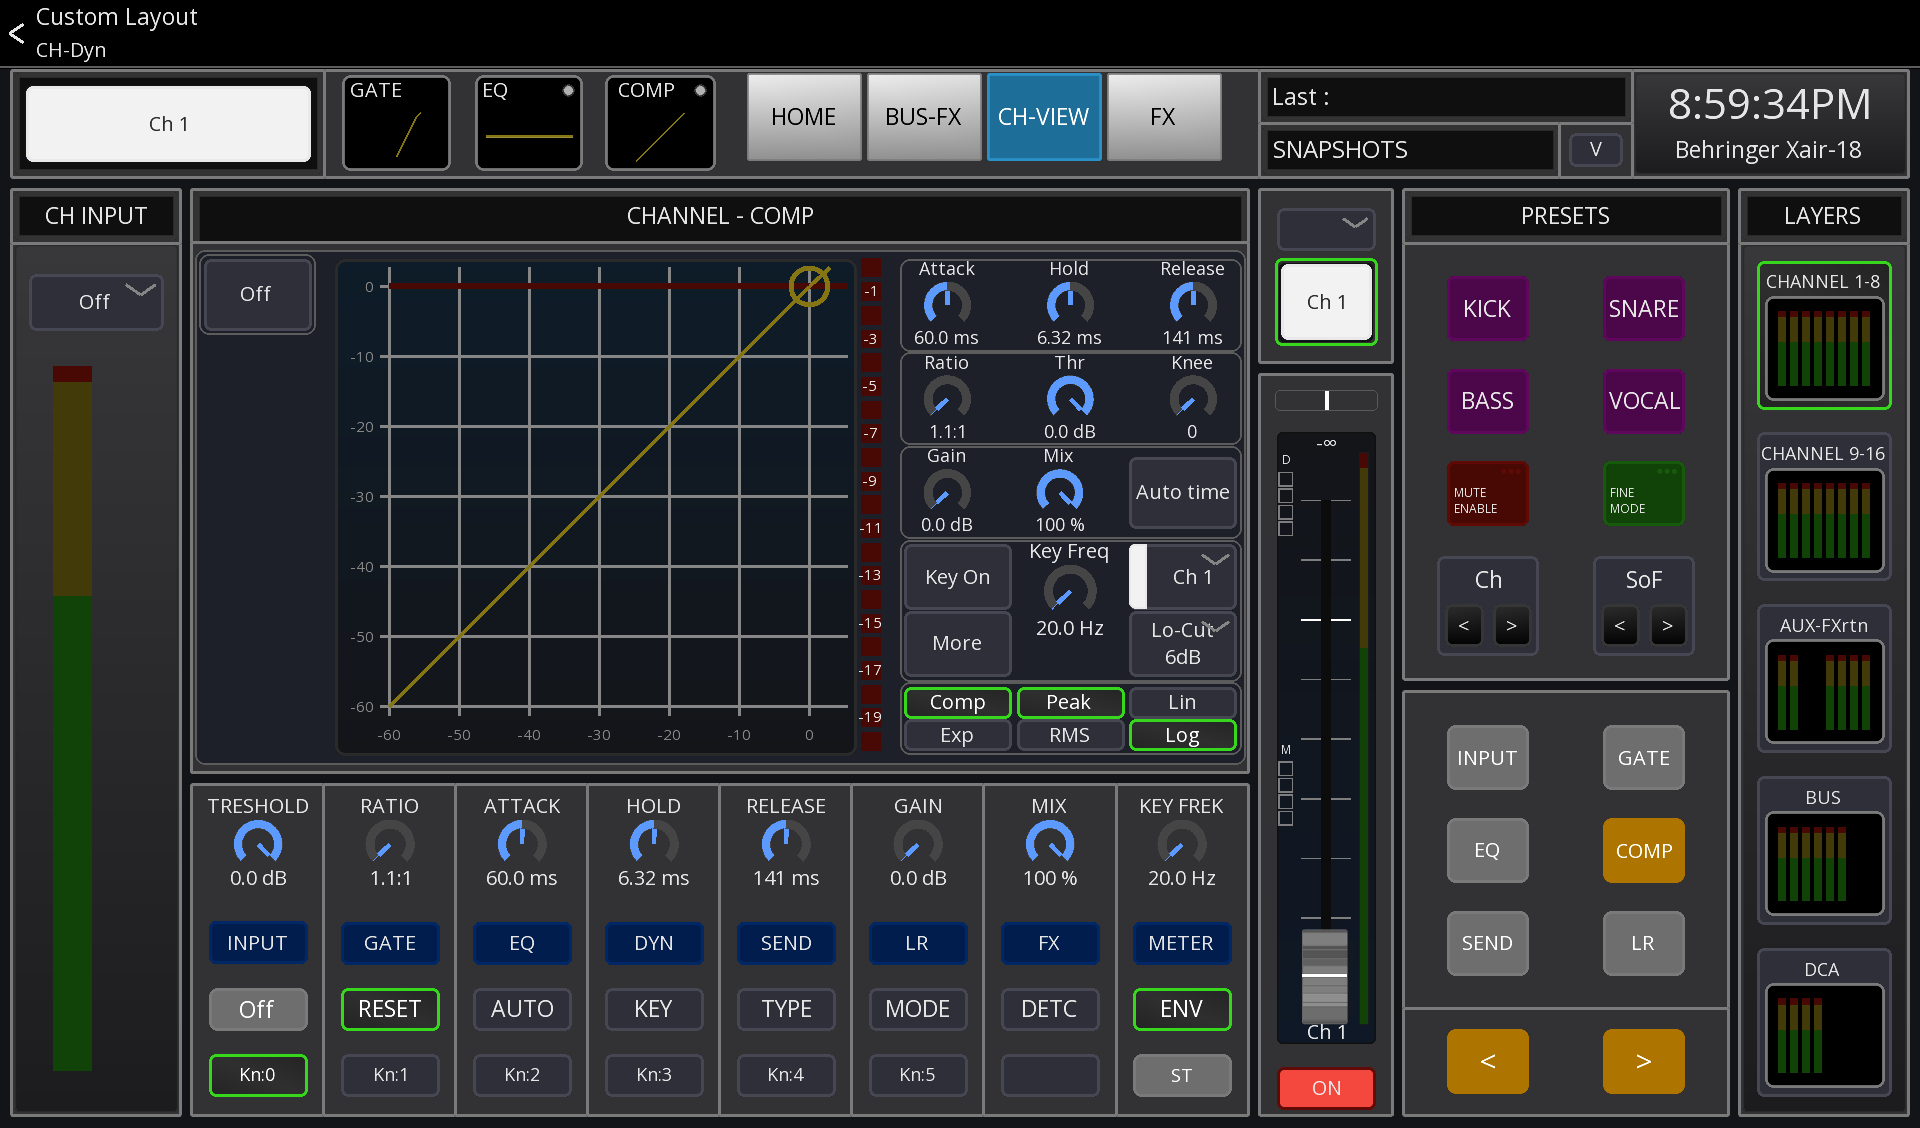Open the Lo-Cut 6dB dropdown

tap(1183, 644)
